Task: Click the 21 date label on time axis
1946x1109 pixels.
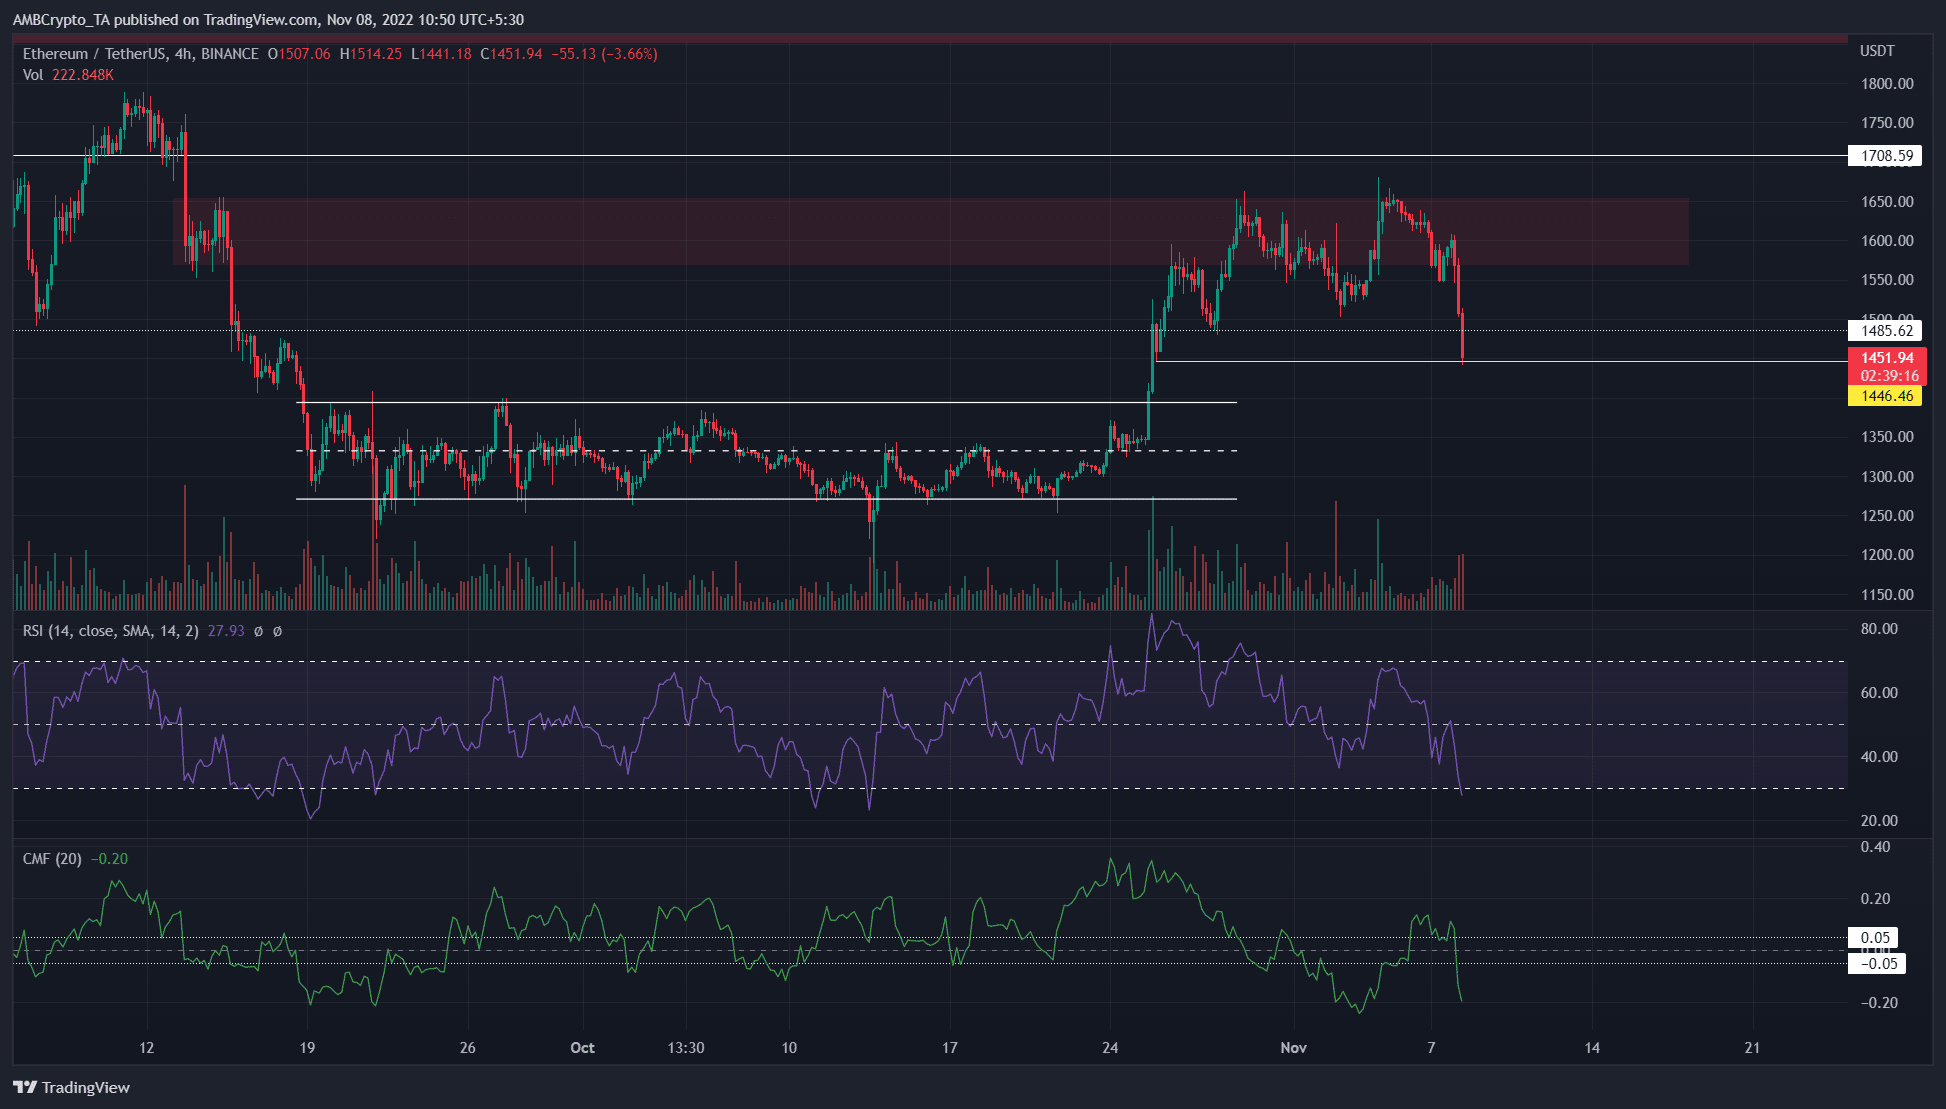Action: click(x=1752, y=1048)
